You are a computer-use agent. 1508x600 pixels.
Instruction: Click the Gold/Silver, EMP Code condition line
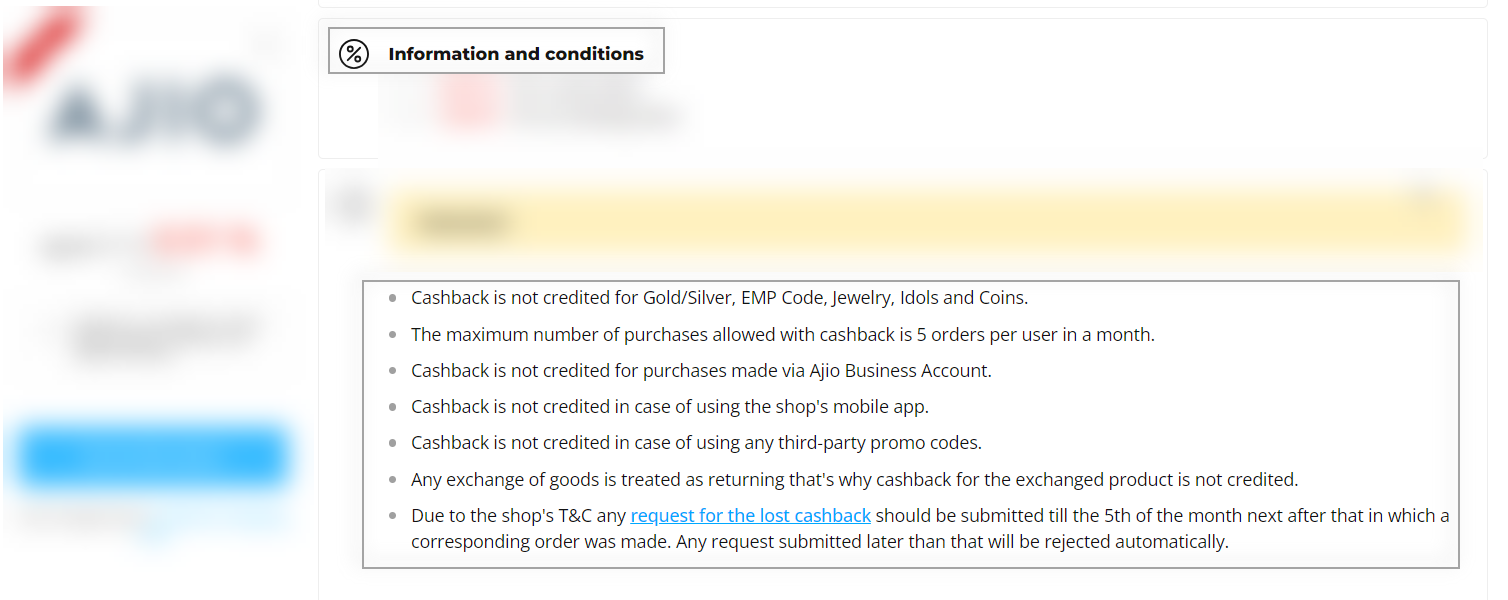(719, 298)
